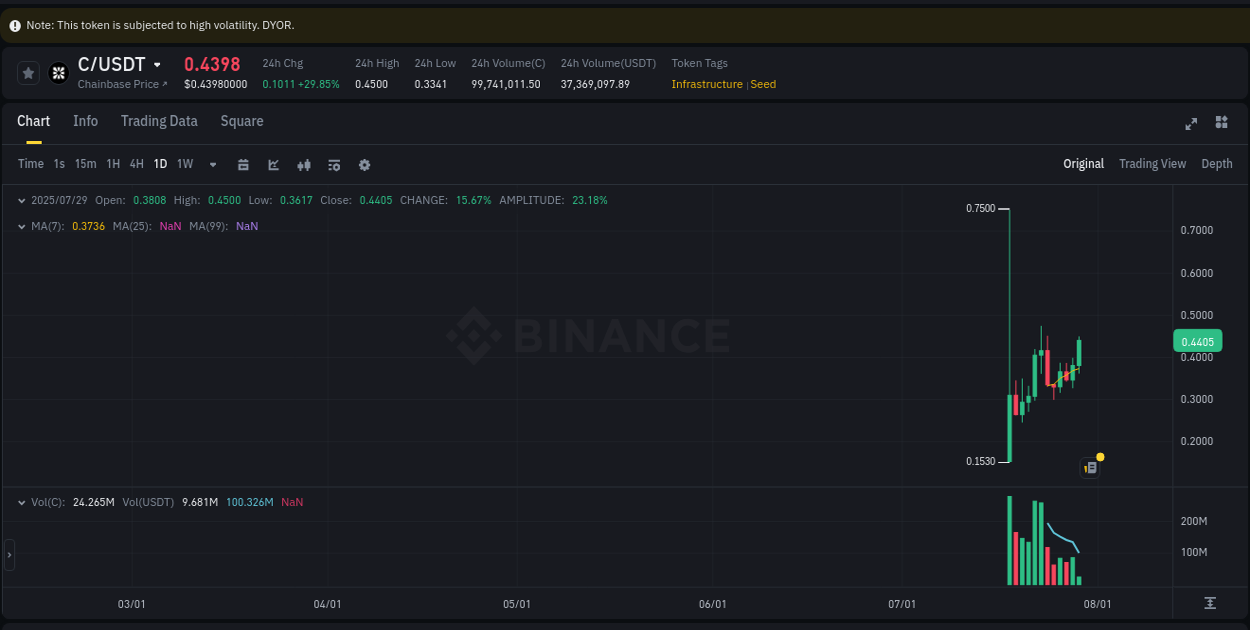The height and width of the screenshot is (630, 1250).
Task: Click the green 0.4405 price marker on the axis
Action: pos(1197,341)
